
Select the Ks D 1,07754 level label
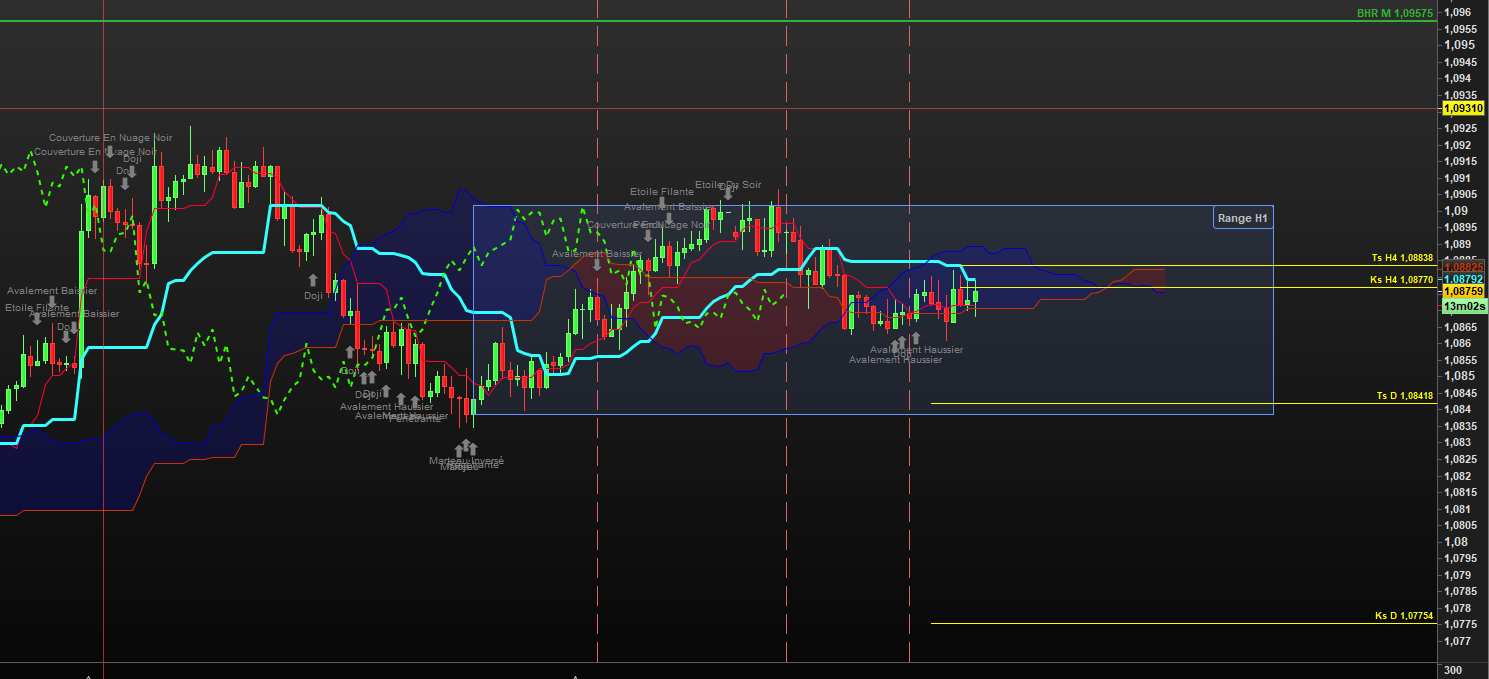tap(1404, 616)
